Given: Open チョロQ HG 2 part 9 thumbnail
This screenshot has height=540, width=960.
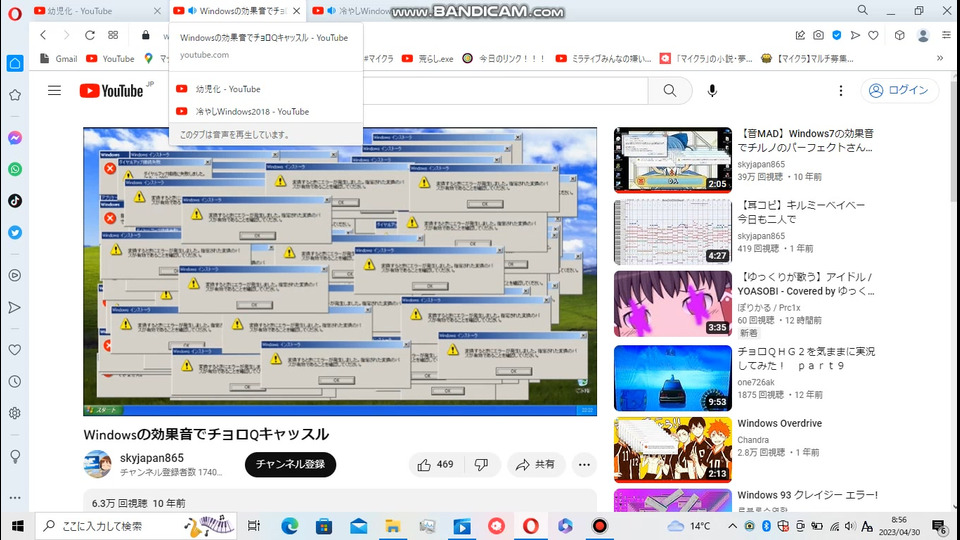Looking at the screenshot, I should pos(673,378).
